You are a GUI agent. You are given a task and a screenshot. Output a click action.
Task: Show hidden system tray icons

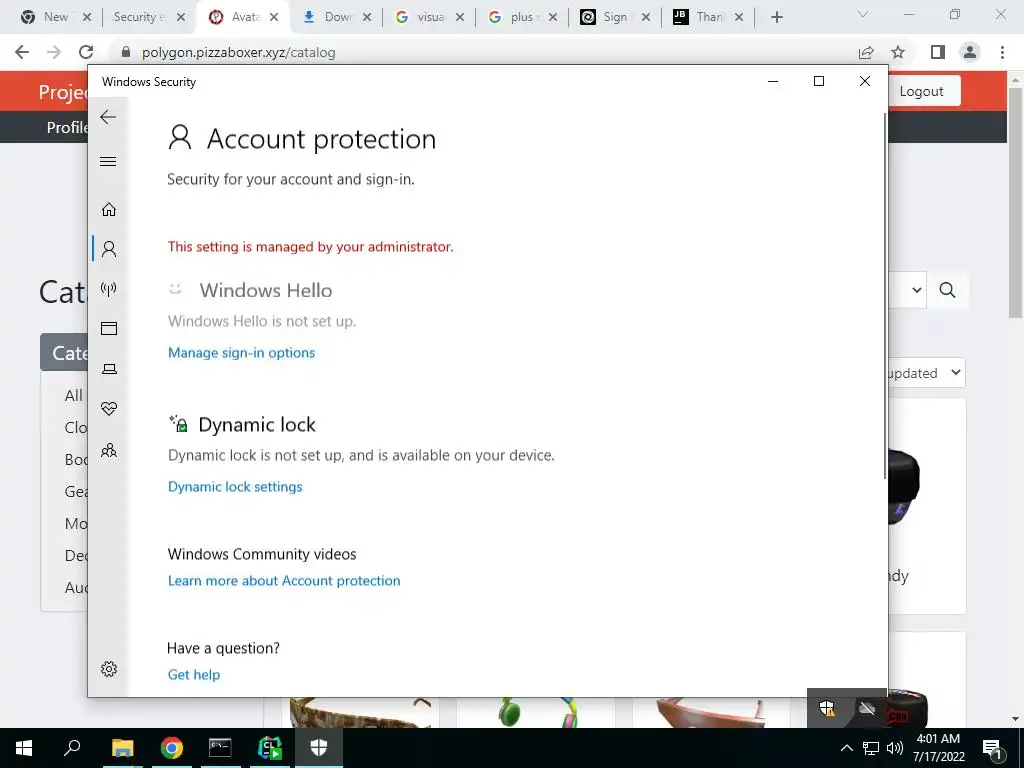pos(846,748)
